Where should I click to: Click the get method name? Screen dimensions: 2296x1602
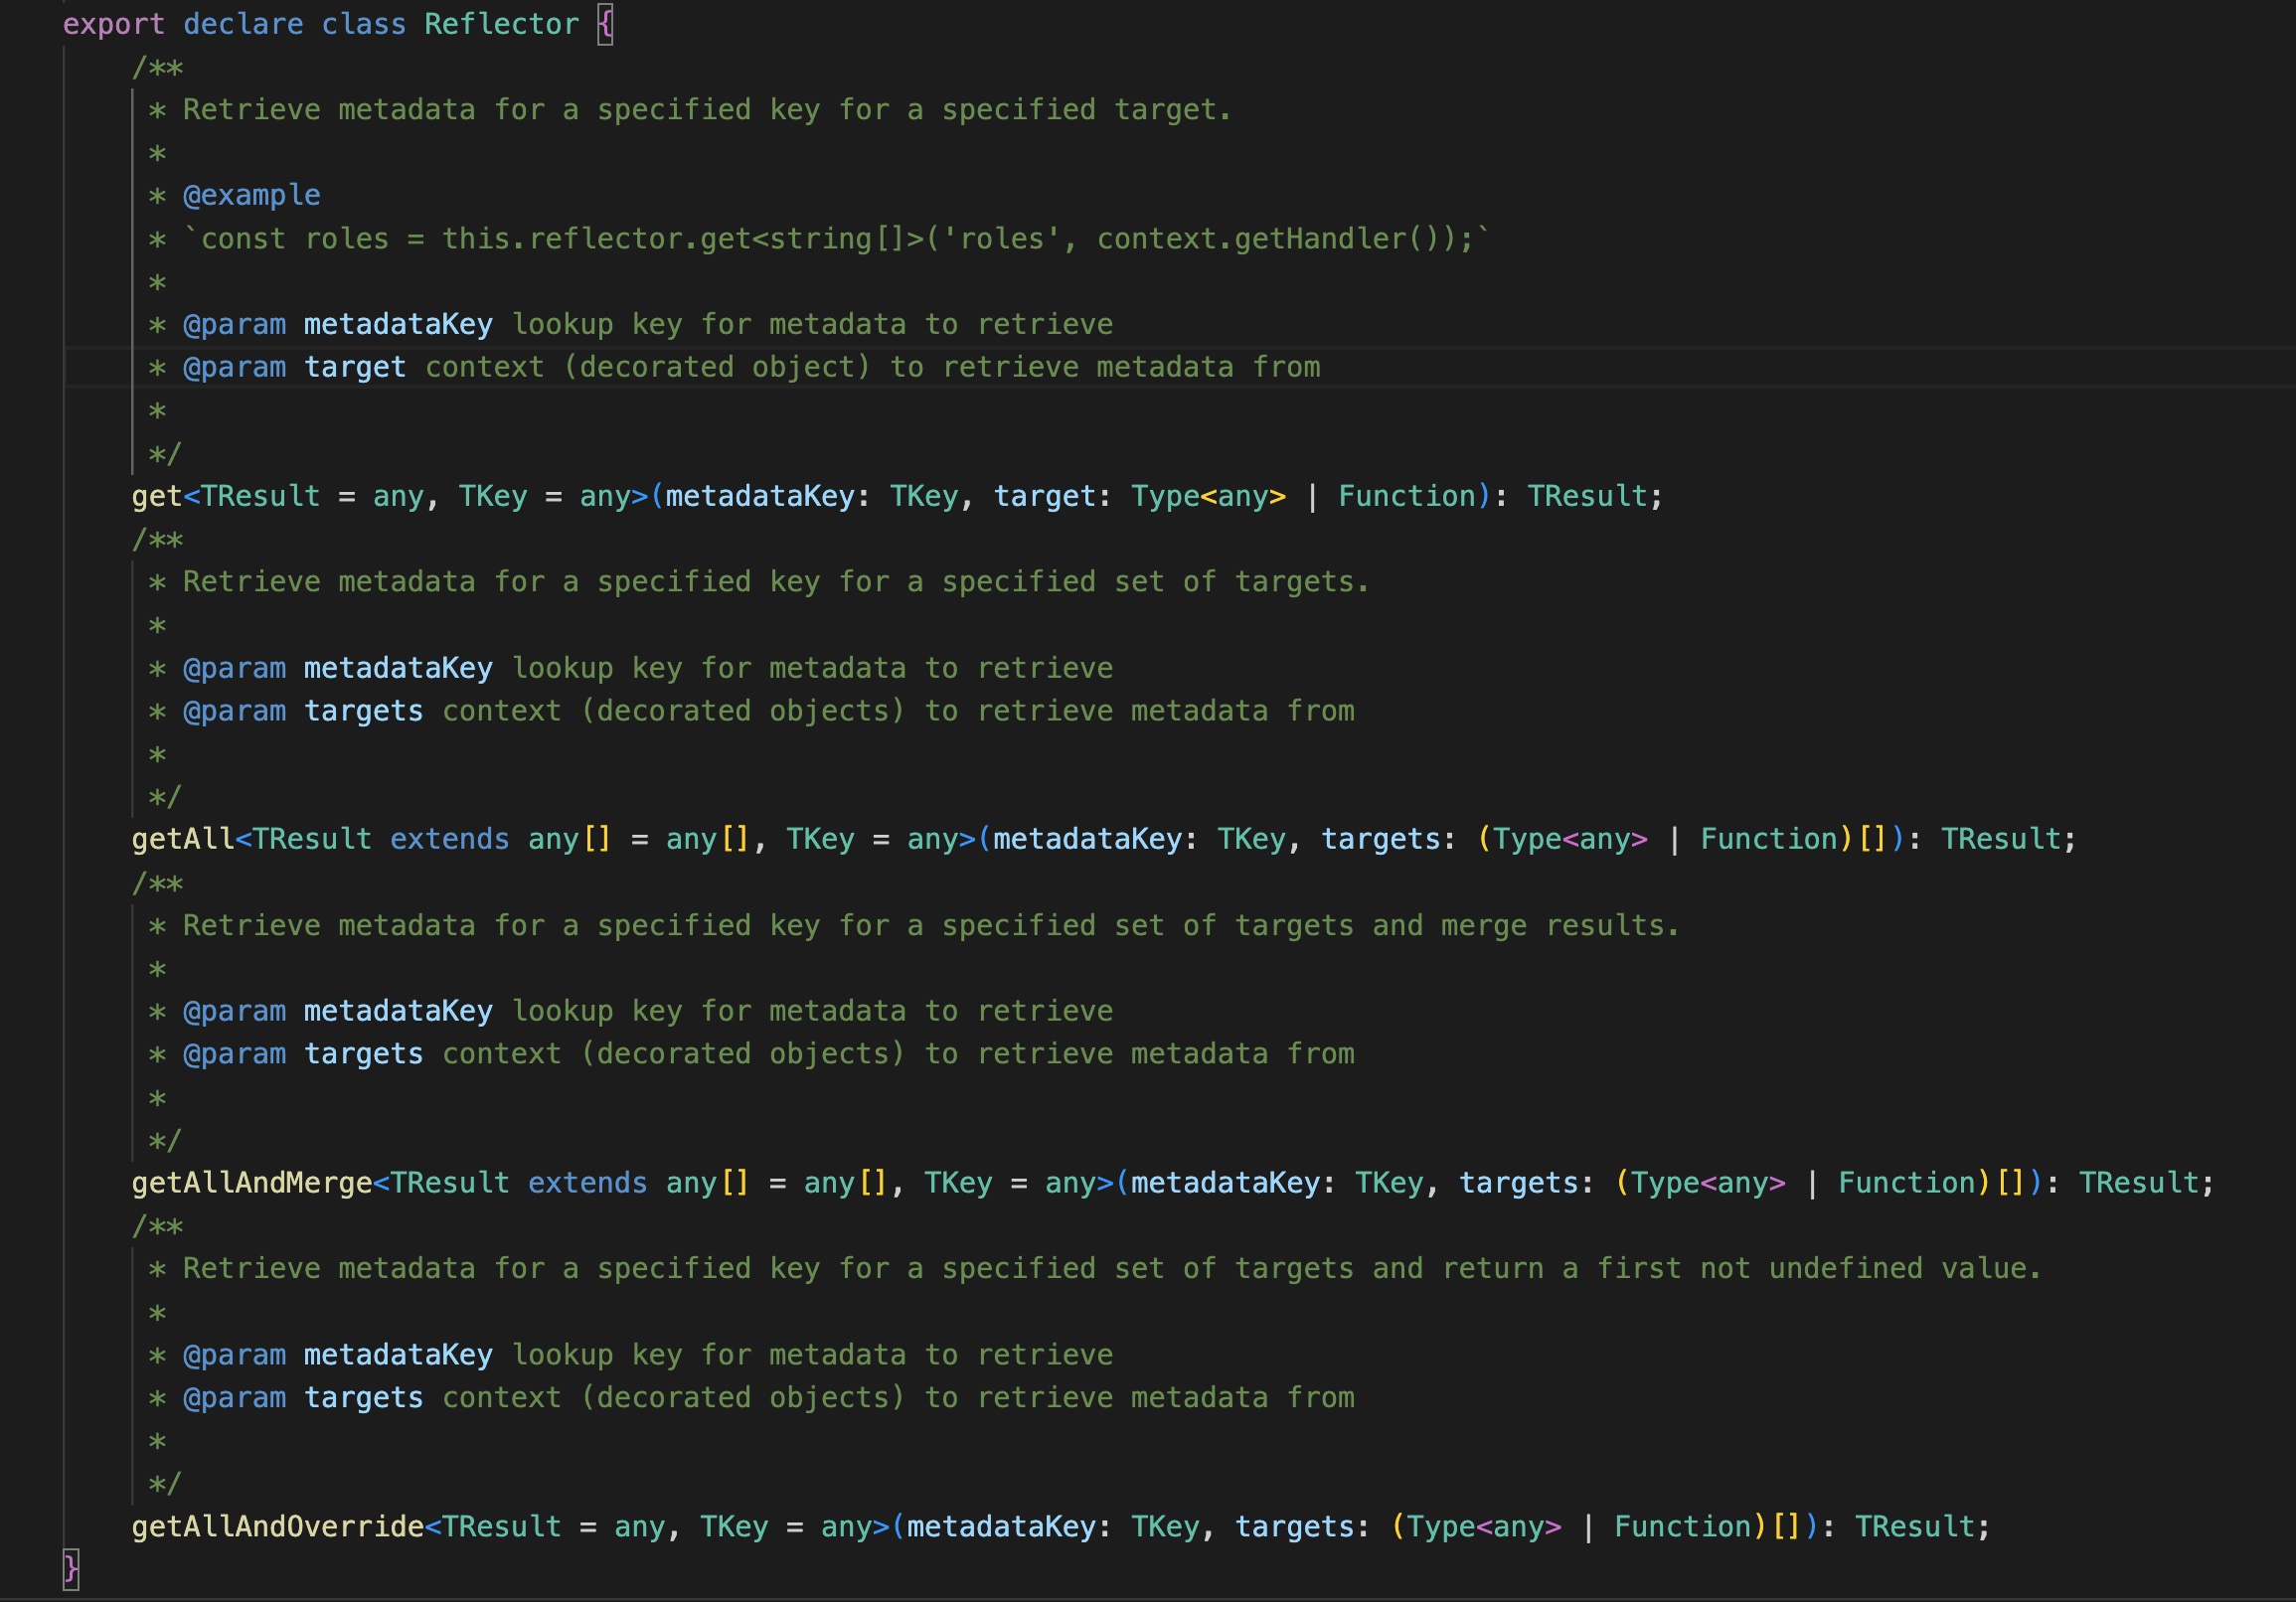(x=157, y=496)
